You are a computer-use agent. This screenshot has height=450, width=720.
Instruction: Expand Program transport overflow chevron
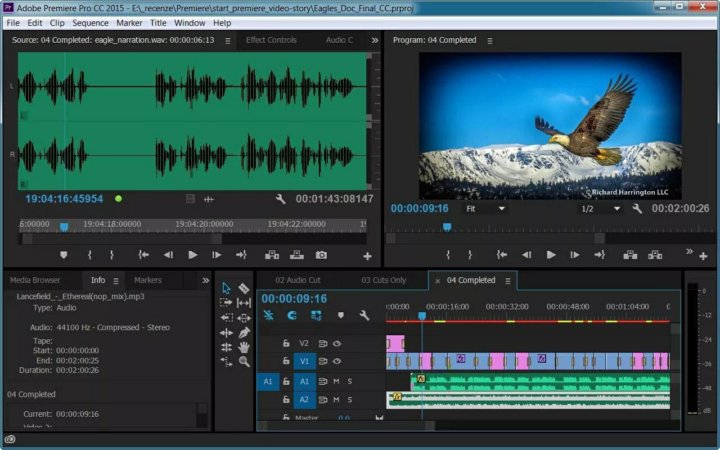(x=689, y=251)
